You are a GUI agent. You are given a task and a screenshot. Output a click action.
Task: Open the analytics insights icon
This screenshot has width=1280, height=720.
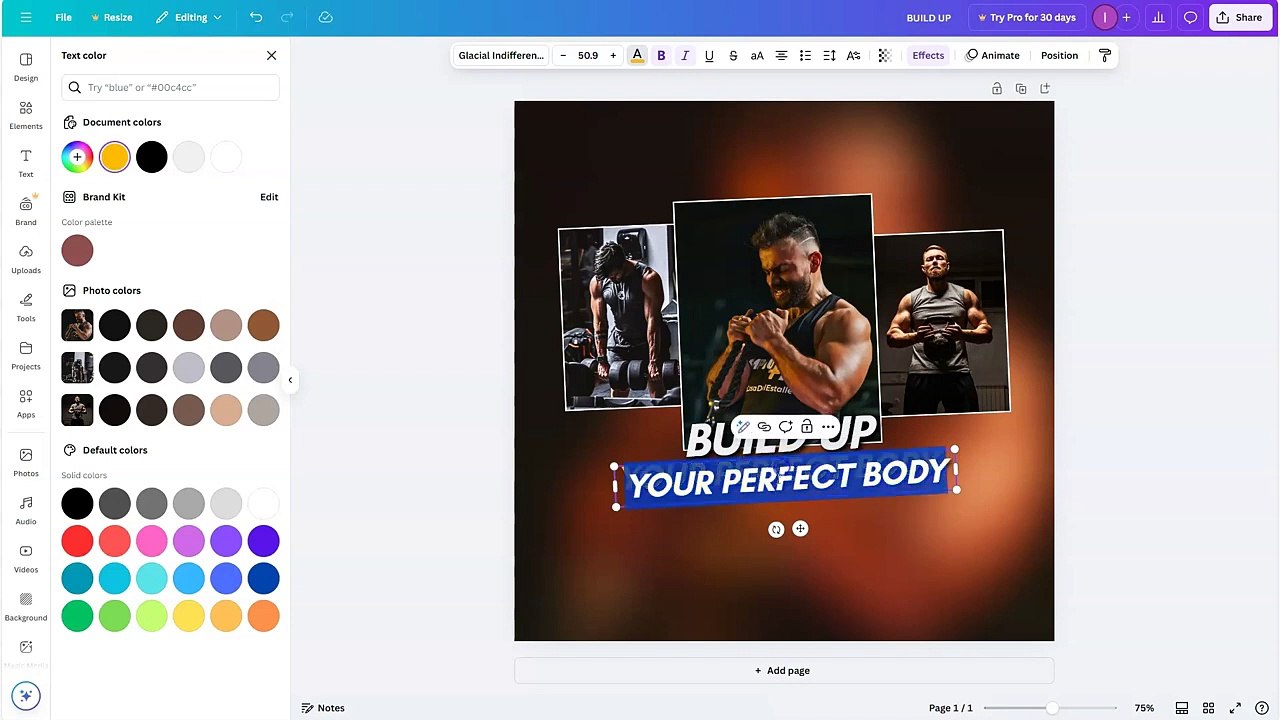pos(1158,17)
